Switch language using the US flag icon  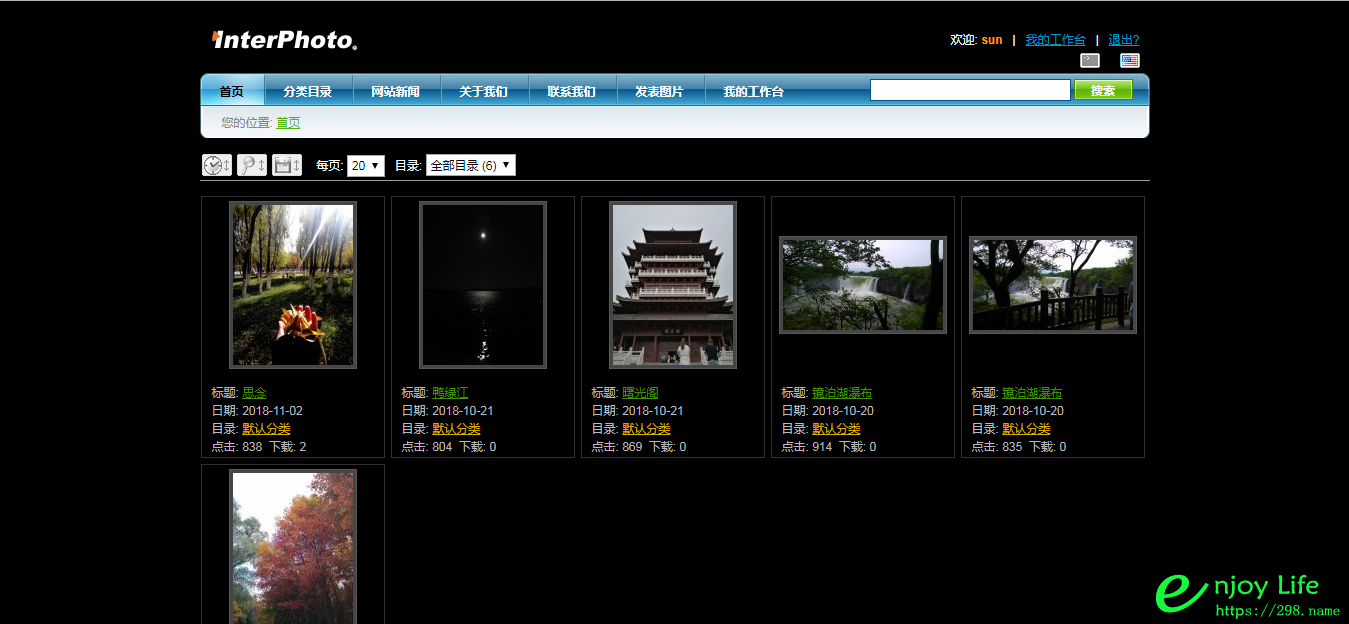[x=1129, y=60]
